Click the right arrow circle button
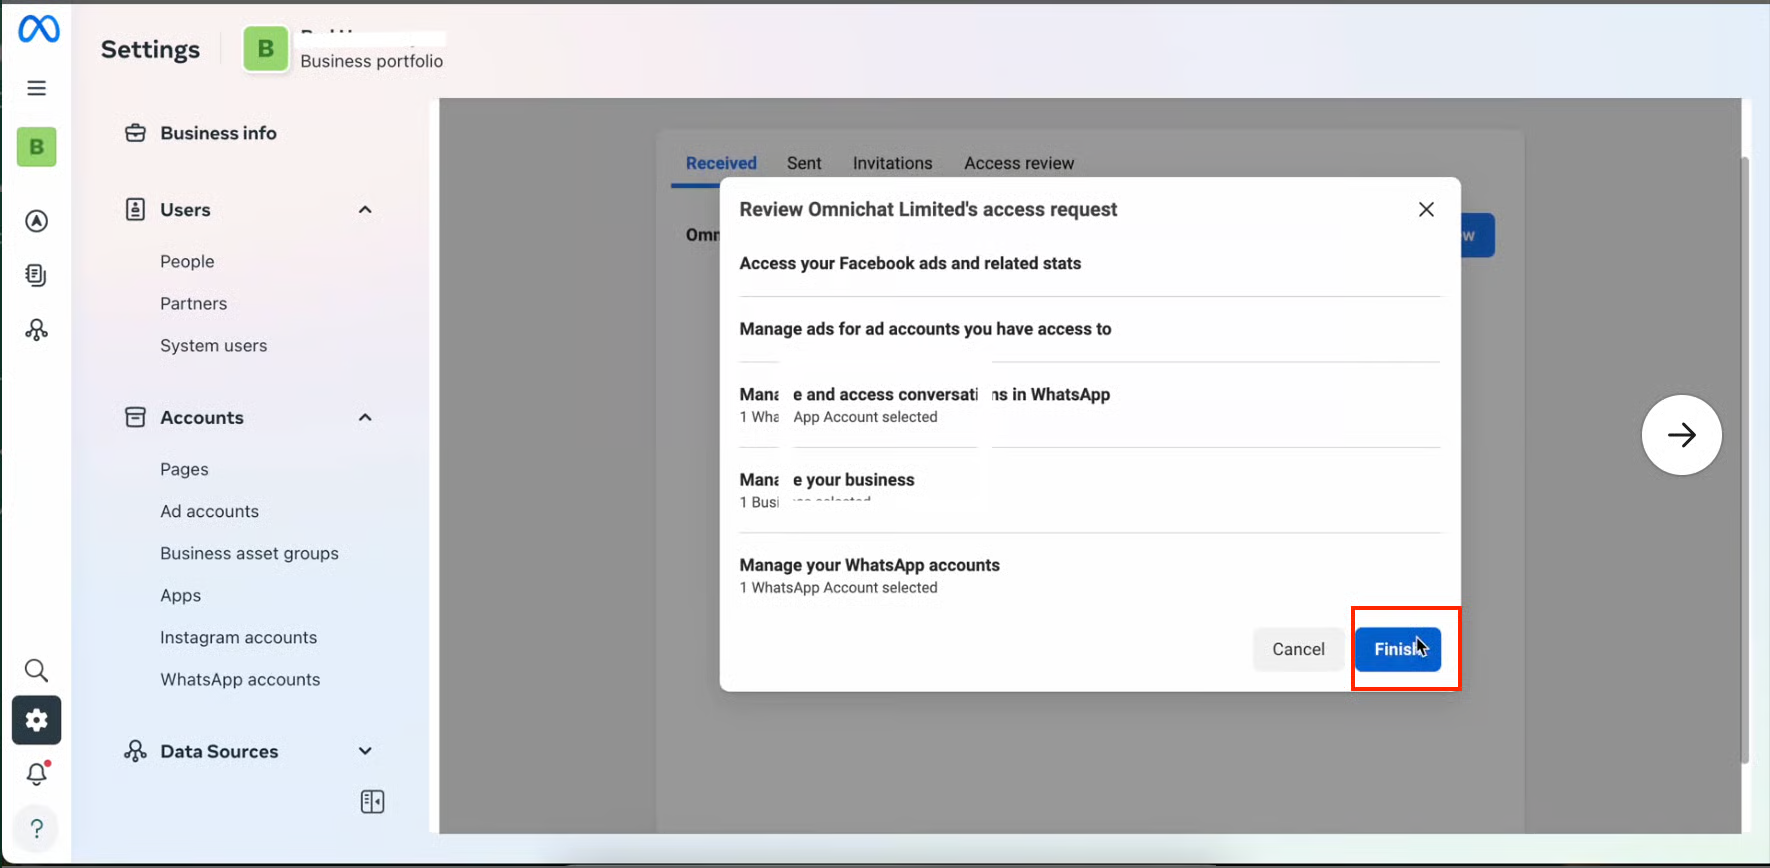The width and height of the screenshot is (1770, 868). [1681, 435]
